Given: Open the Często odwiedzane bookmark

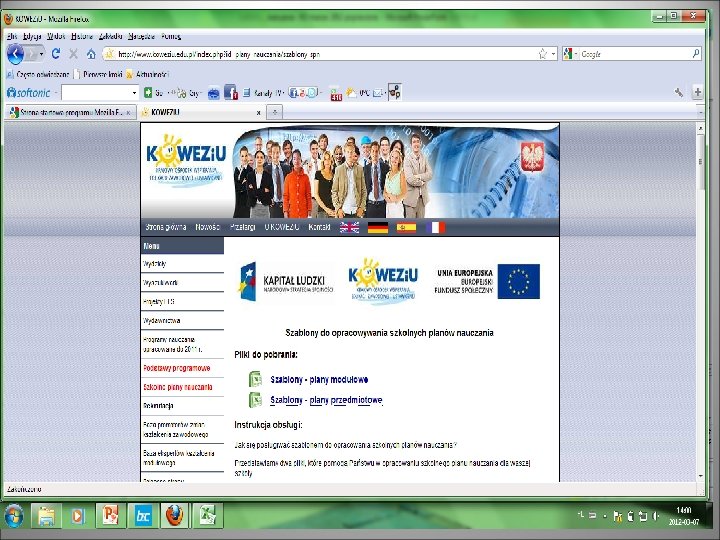Looking at the screenshot, I should point(38,74).
